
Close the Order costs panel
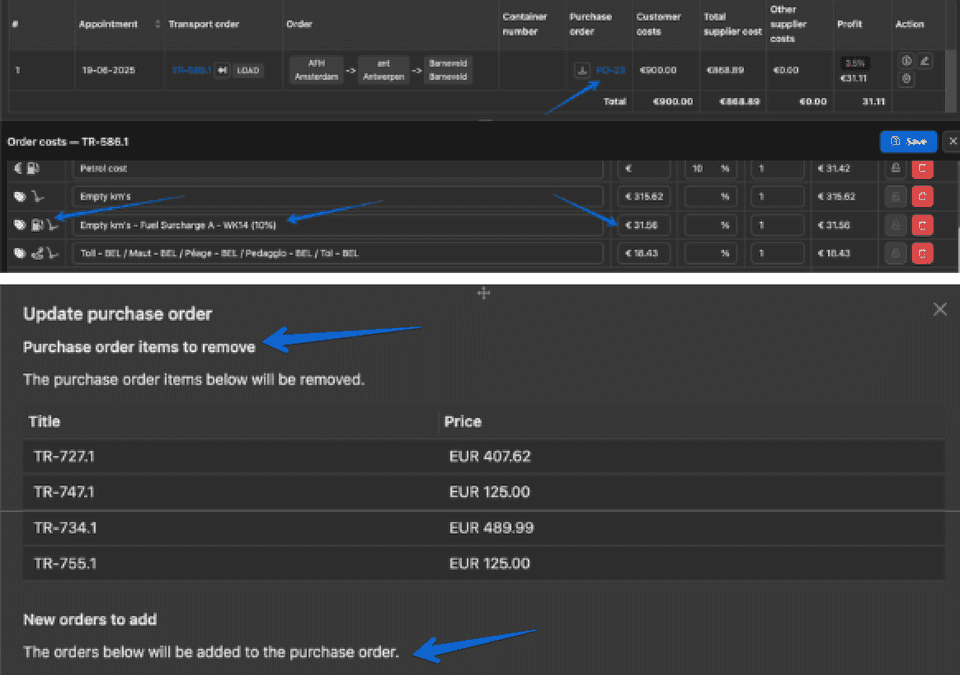click(952, 141)
